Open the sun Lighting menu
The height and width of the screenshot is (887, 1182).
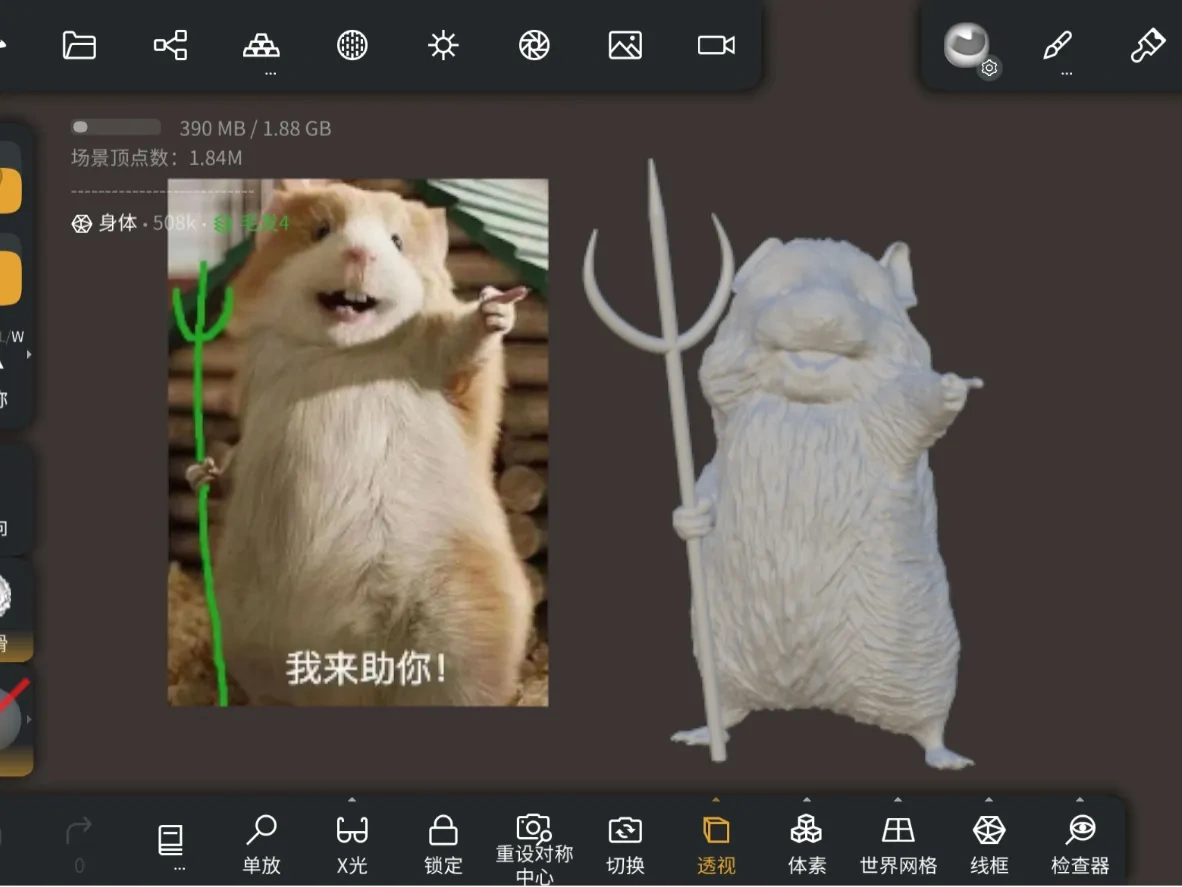(x=443, y=45)
